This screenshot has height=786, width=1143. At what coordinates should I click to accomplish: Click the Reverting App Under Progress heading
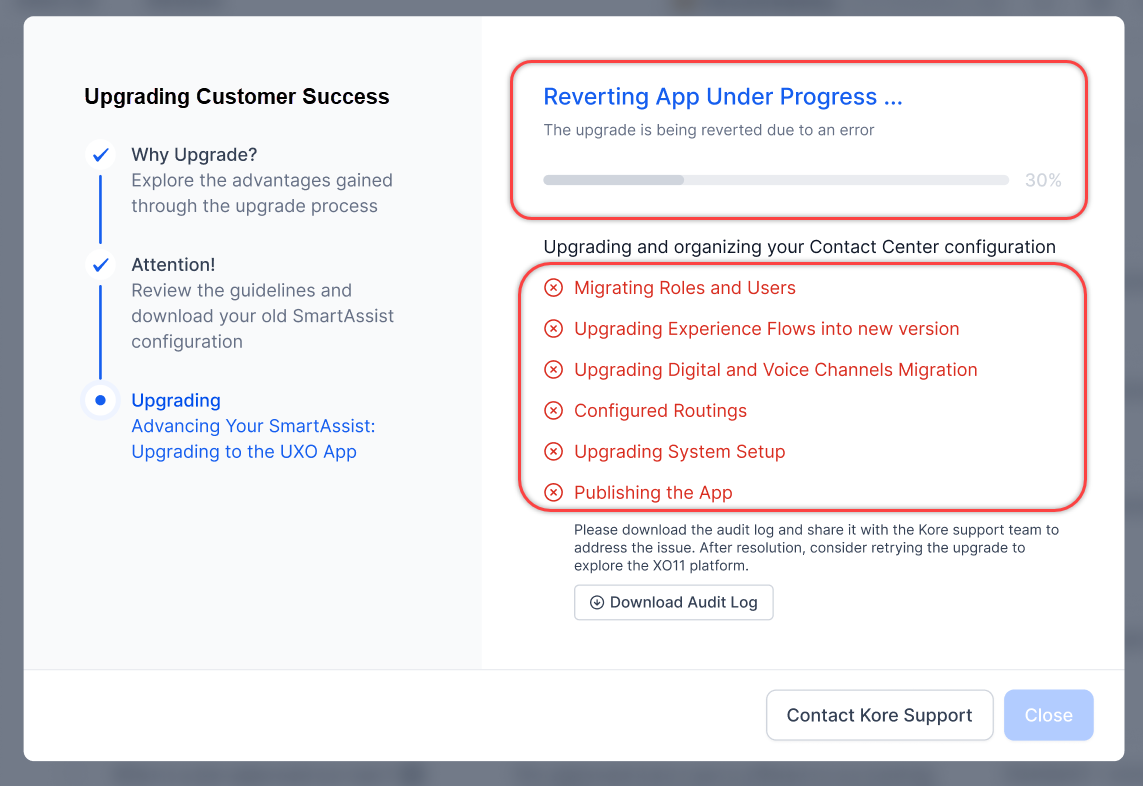[722, 97]
